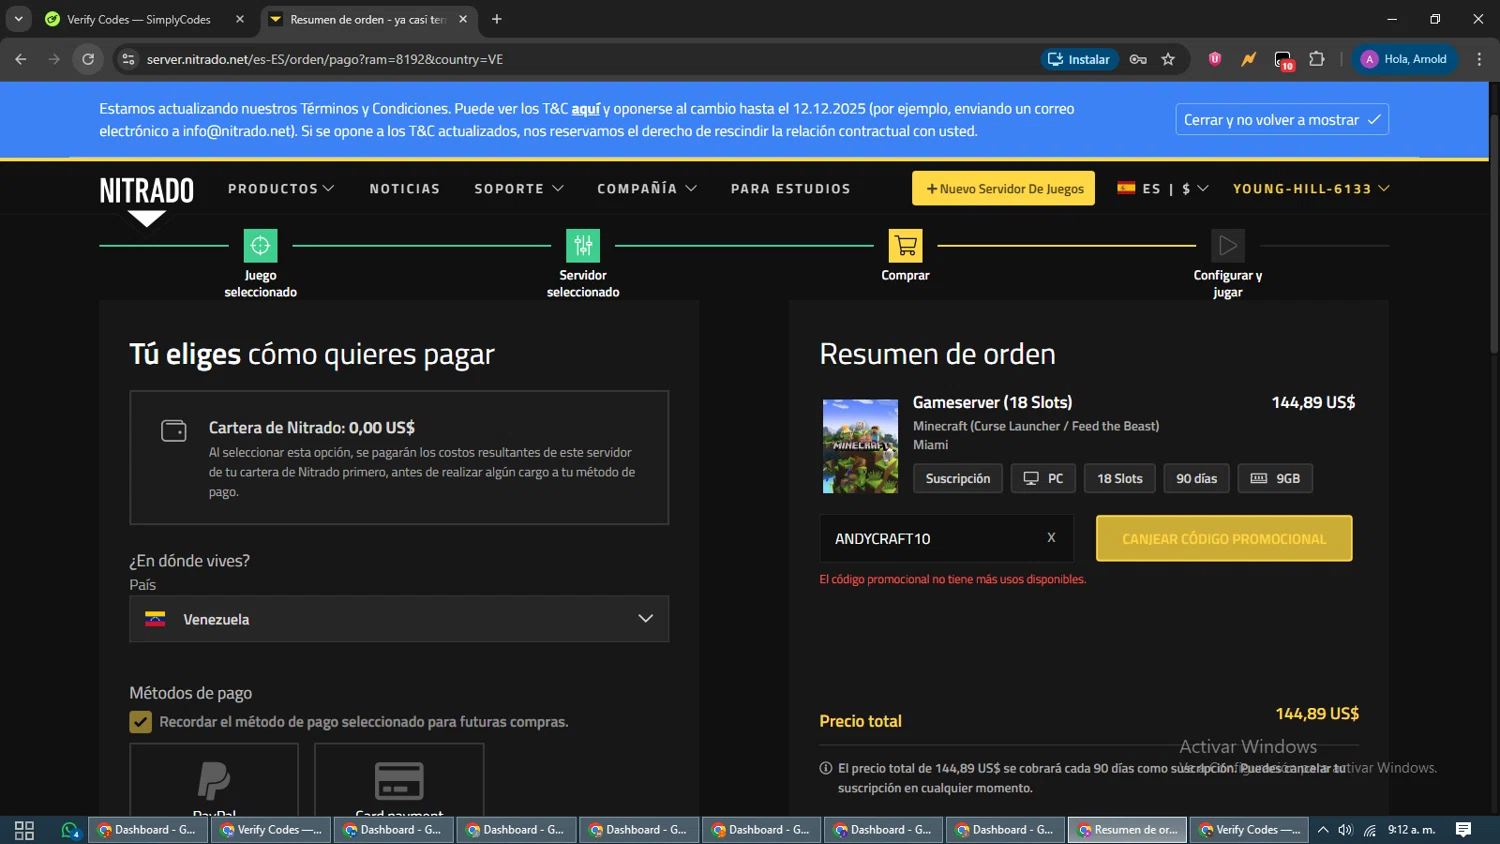The height and width of the screenshot is (844, 1500).
Task: Expand the SOPORTE menu
Action: point(519,188)
